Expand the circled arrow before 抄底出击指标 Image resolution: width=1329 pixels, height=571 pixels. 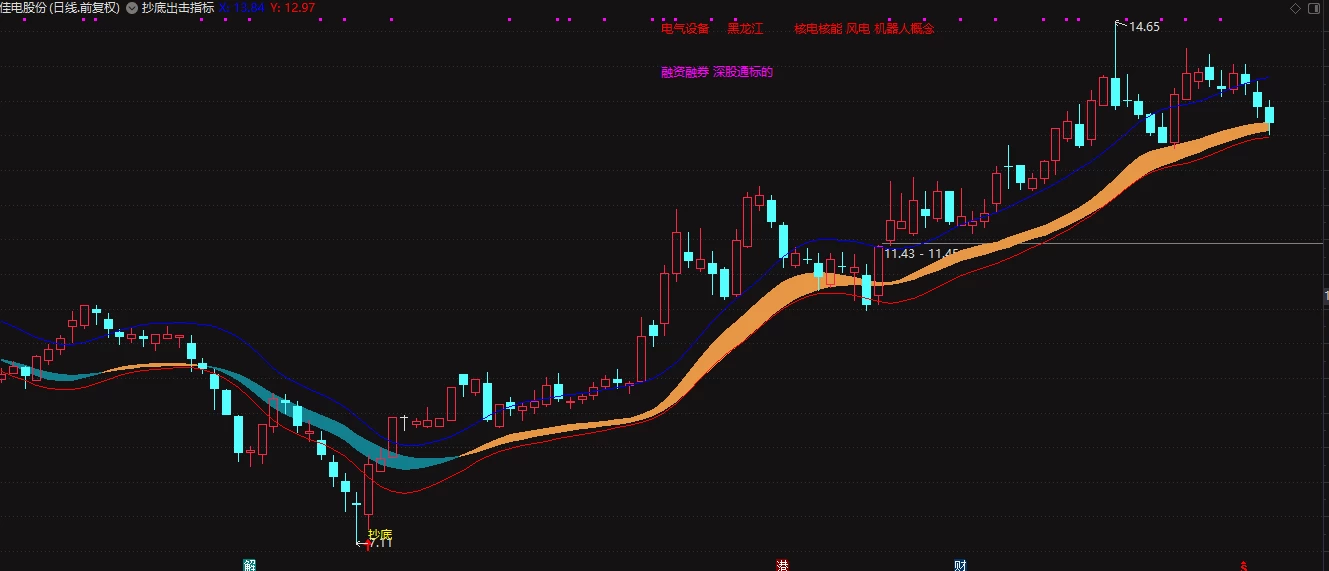(x=132, y=8)
